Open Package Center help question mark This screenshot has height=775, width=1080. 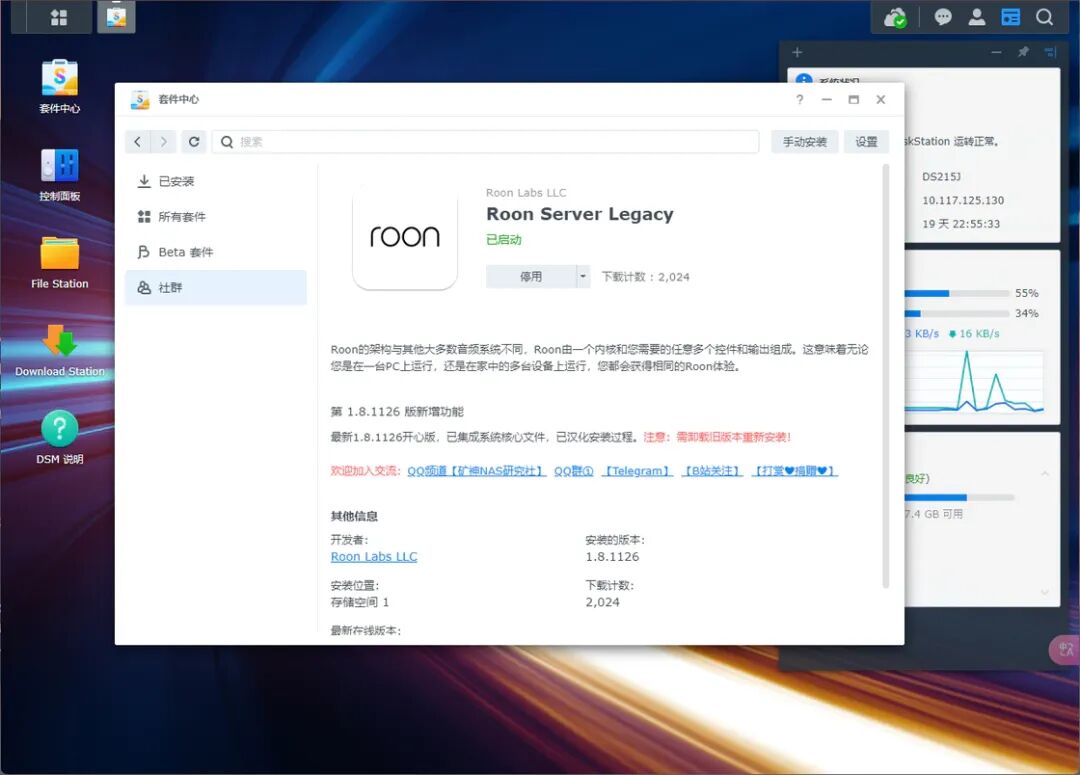pyautogui.click(x=800, y=100)
